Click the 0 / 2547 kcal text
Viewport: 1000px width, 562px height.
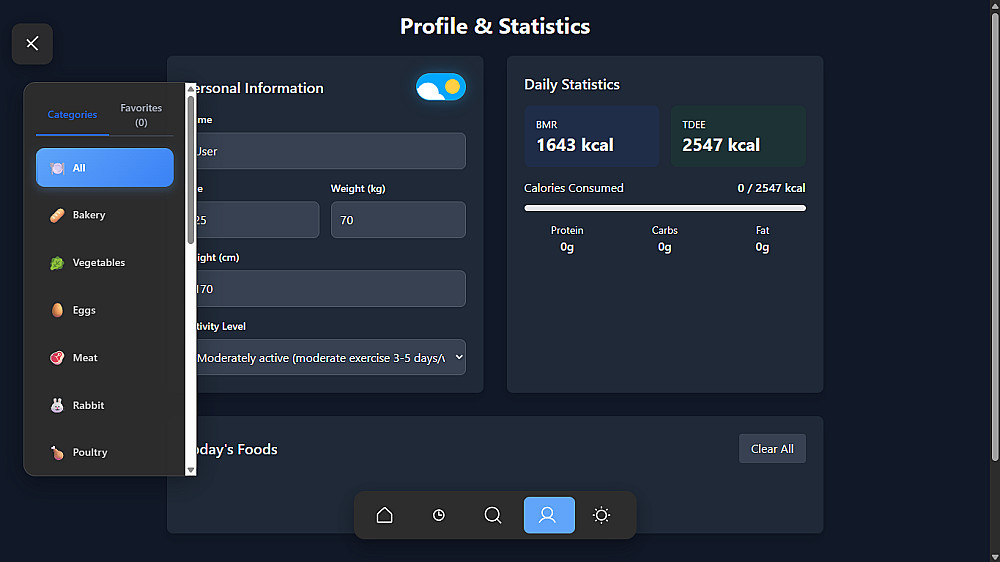click(x=771, y=188)
